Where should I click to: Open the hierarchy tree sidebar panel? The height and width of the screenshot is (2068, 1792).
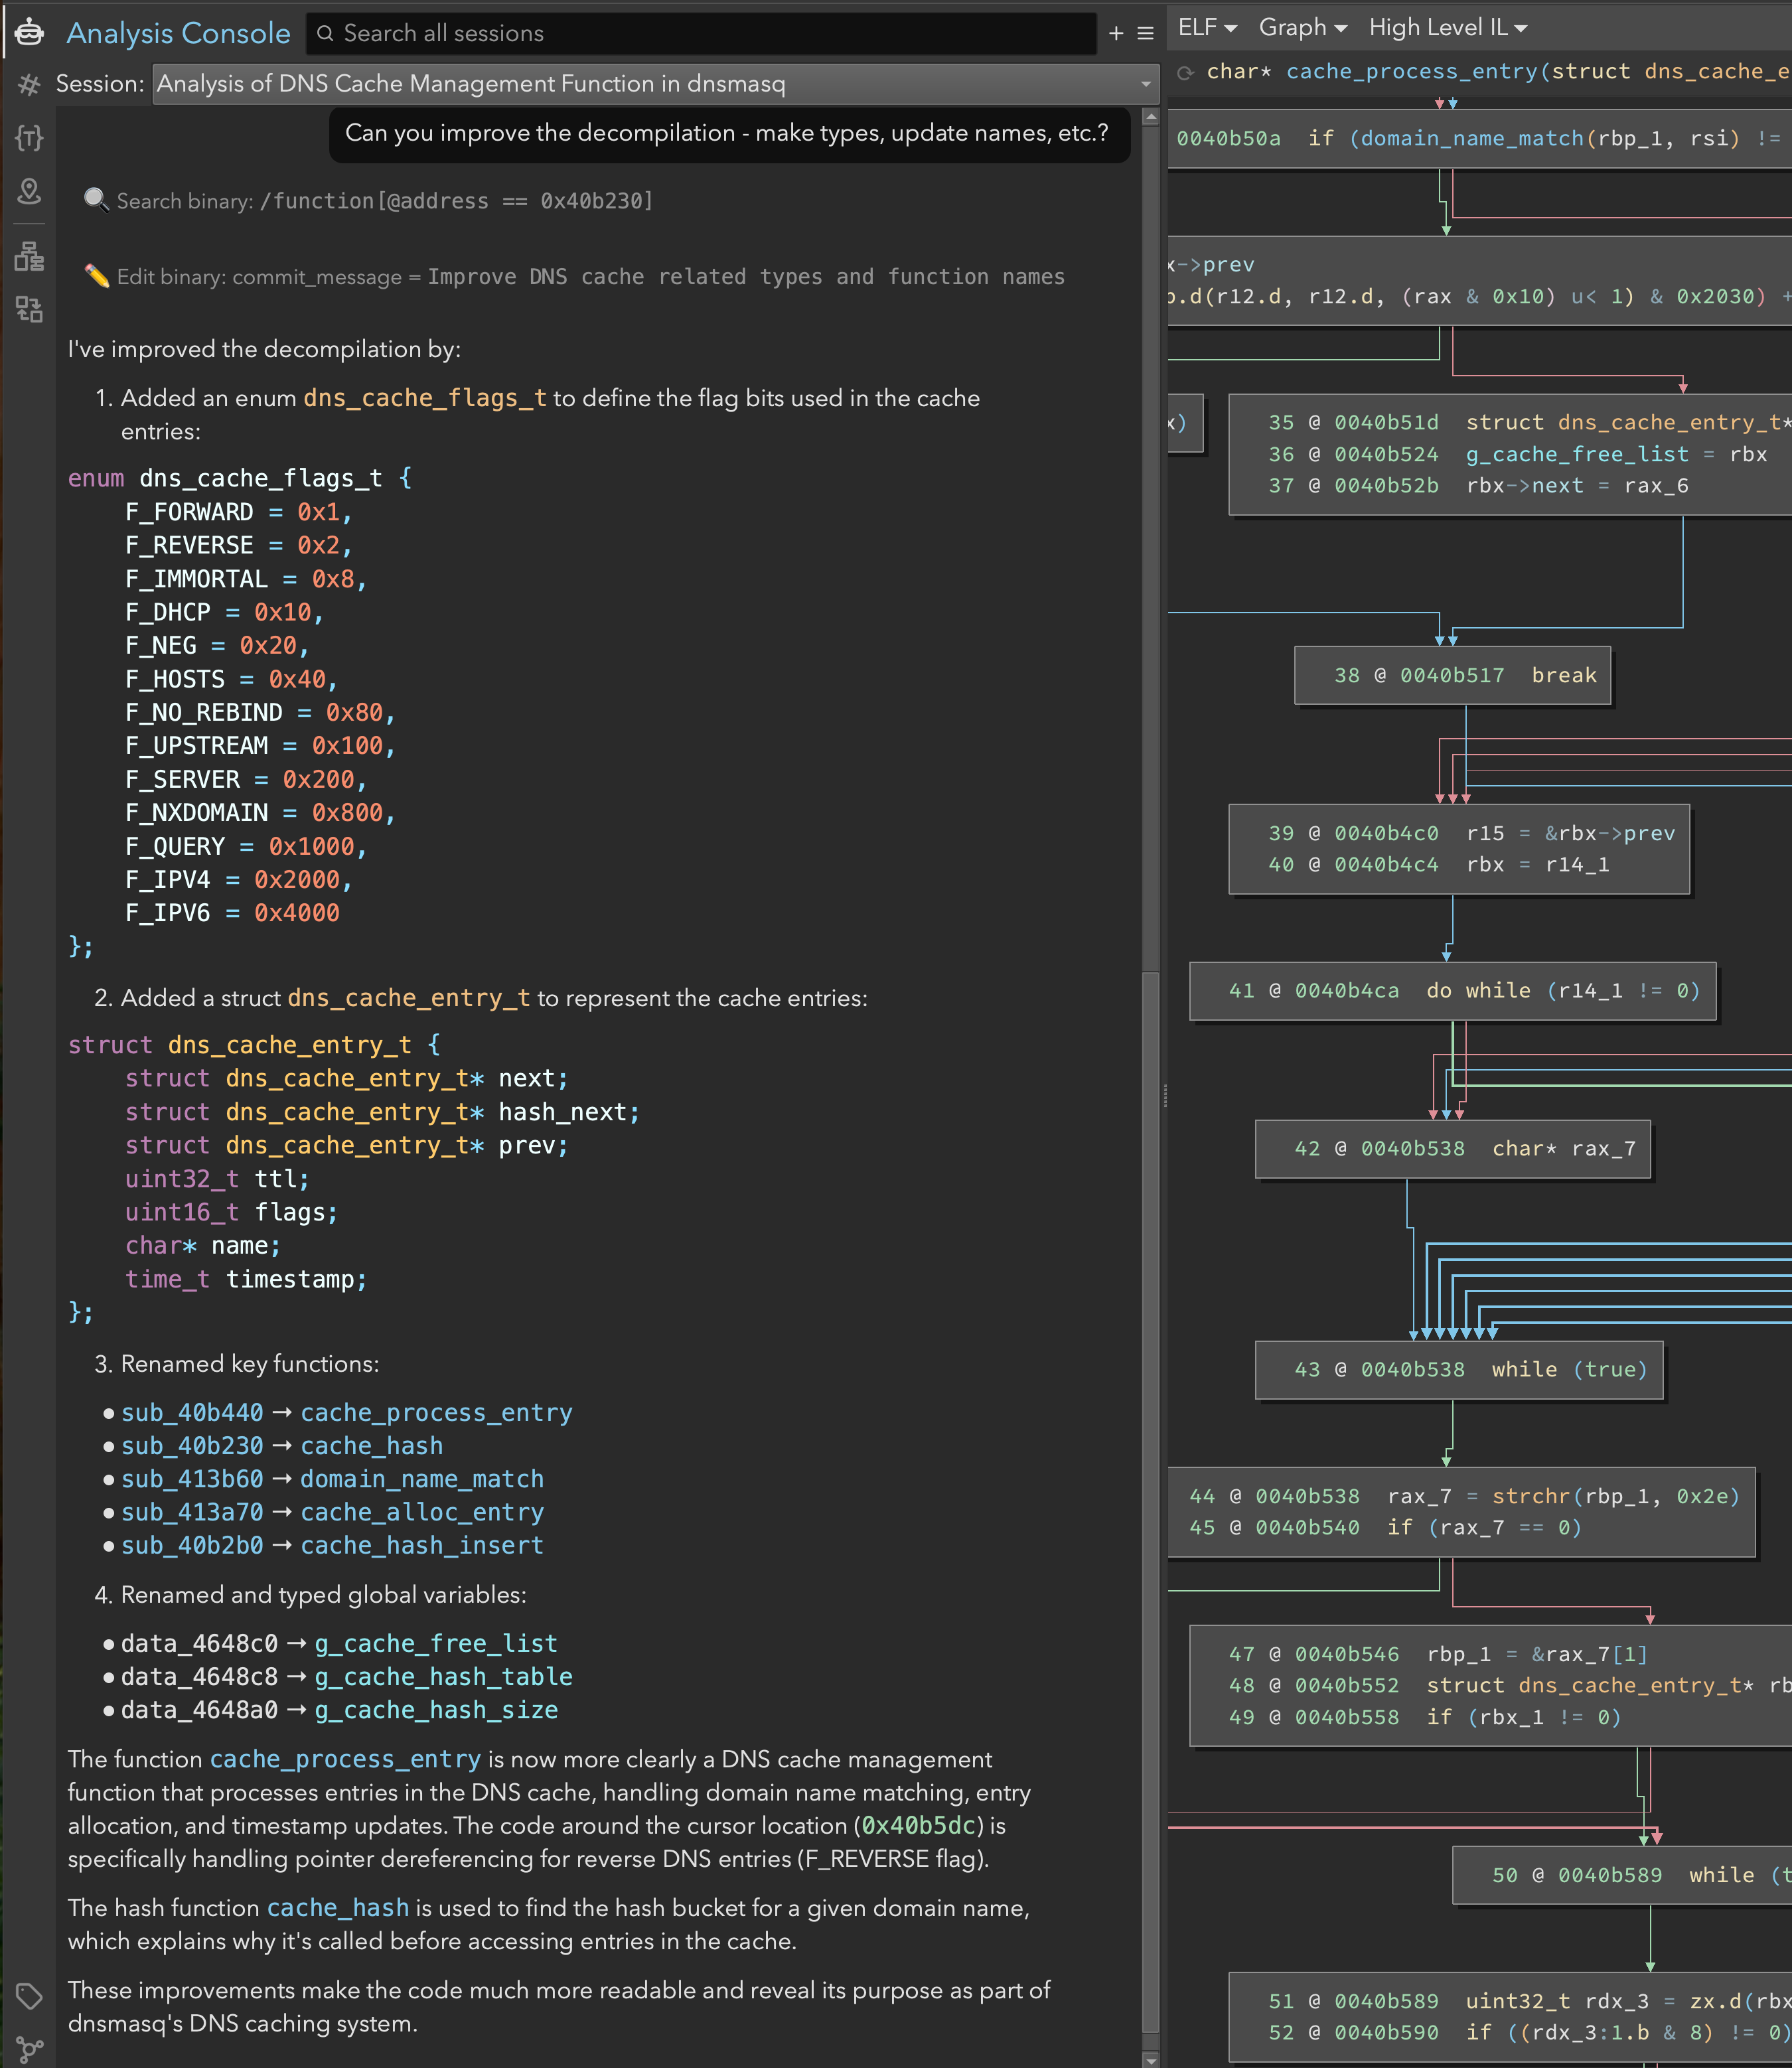pos(29,257)
